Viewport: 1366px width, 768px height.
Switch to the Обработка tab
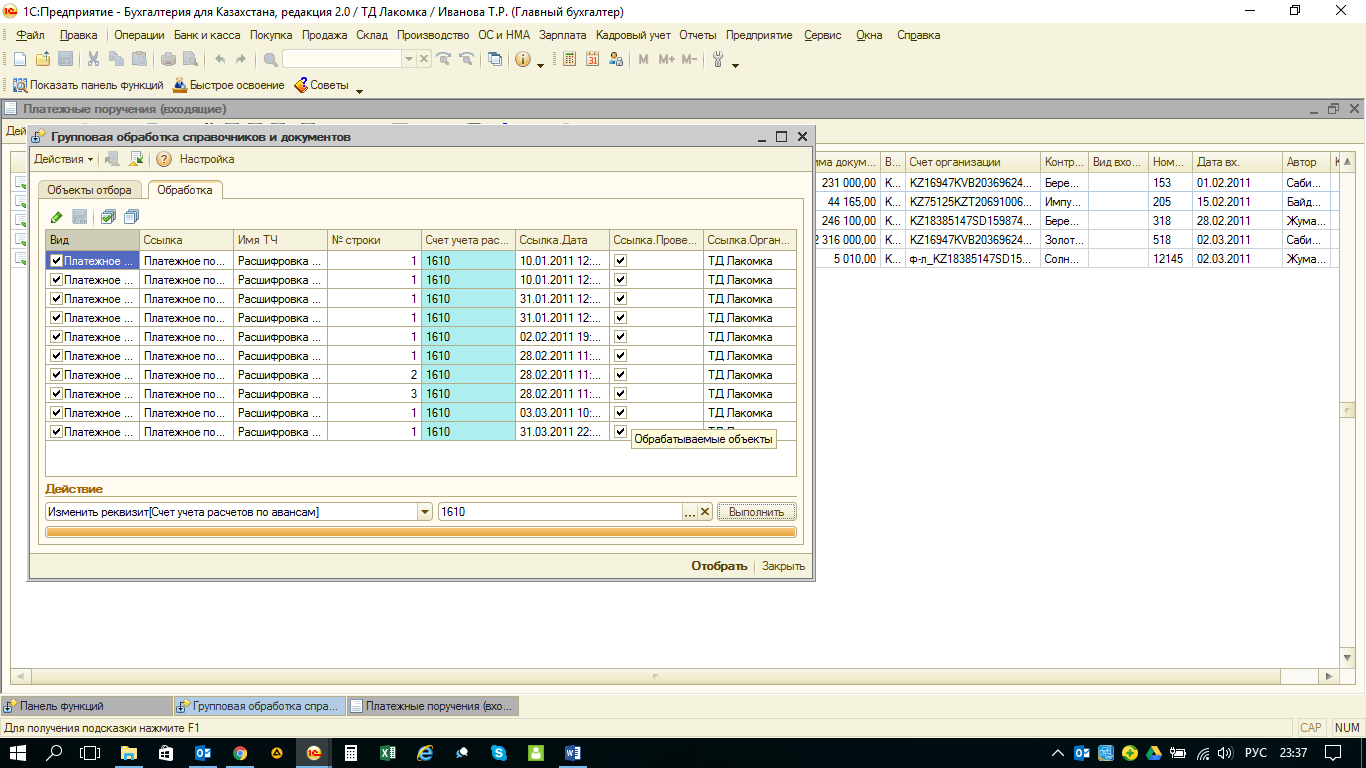tap(185, 190)
